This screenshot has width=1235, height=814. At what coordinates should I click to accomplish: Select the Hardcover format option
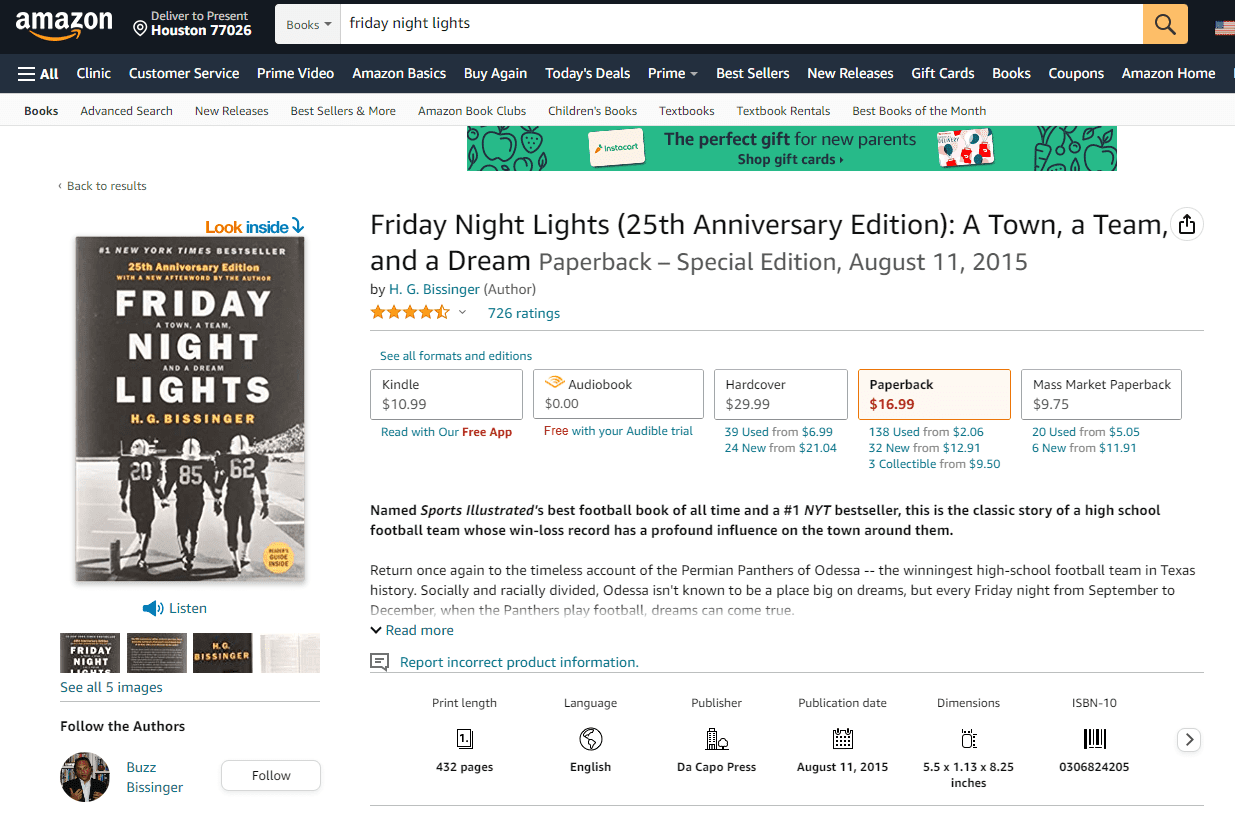click(x=778, y=394)
